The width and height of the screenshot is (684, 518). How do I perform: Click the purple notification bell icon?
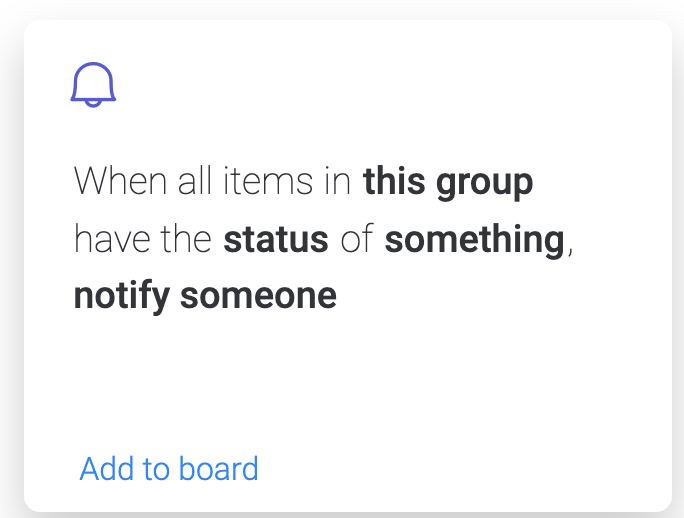click(93, 85)
